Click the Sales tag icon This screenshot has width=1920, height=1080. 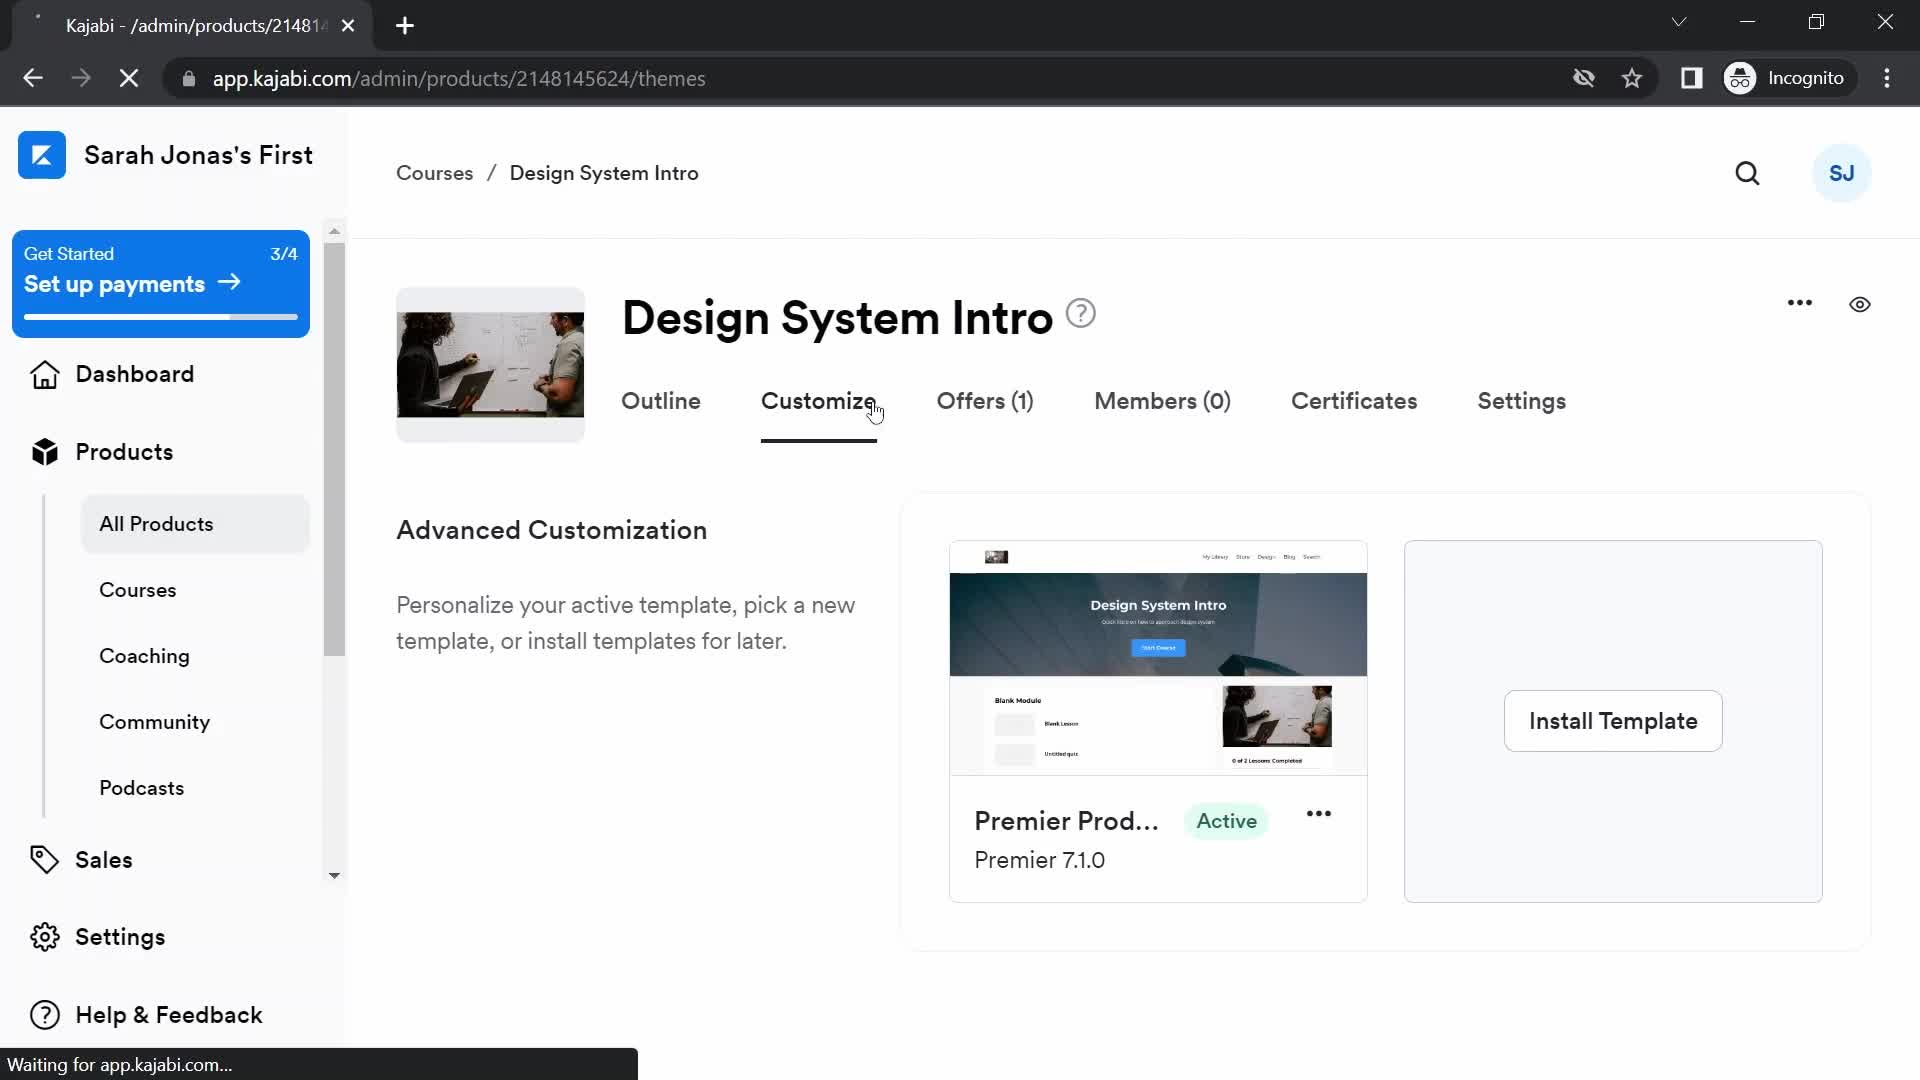(x=45, y=860)
